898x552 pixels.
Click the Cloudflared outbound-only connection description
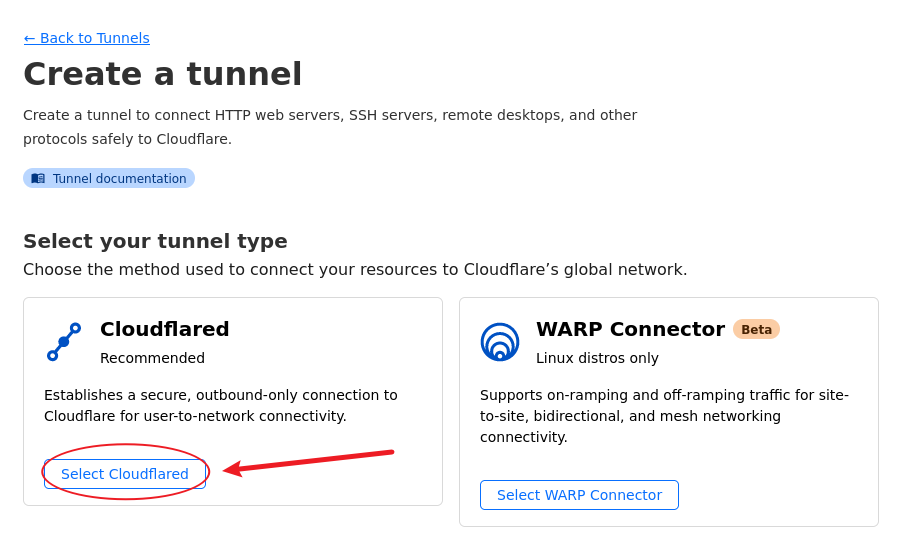221,405
